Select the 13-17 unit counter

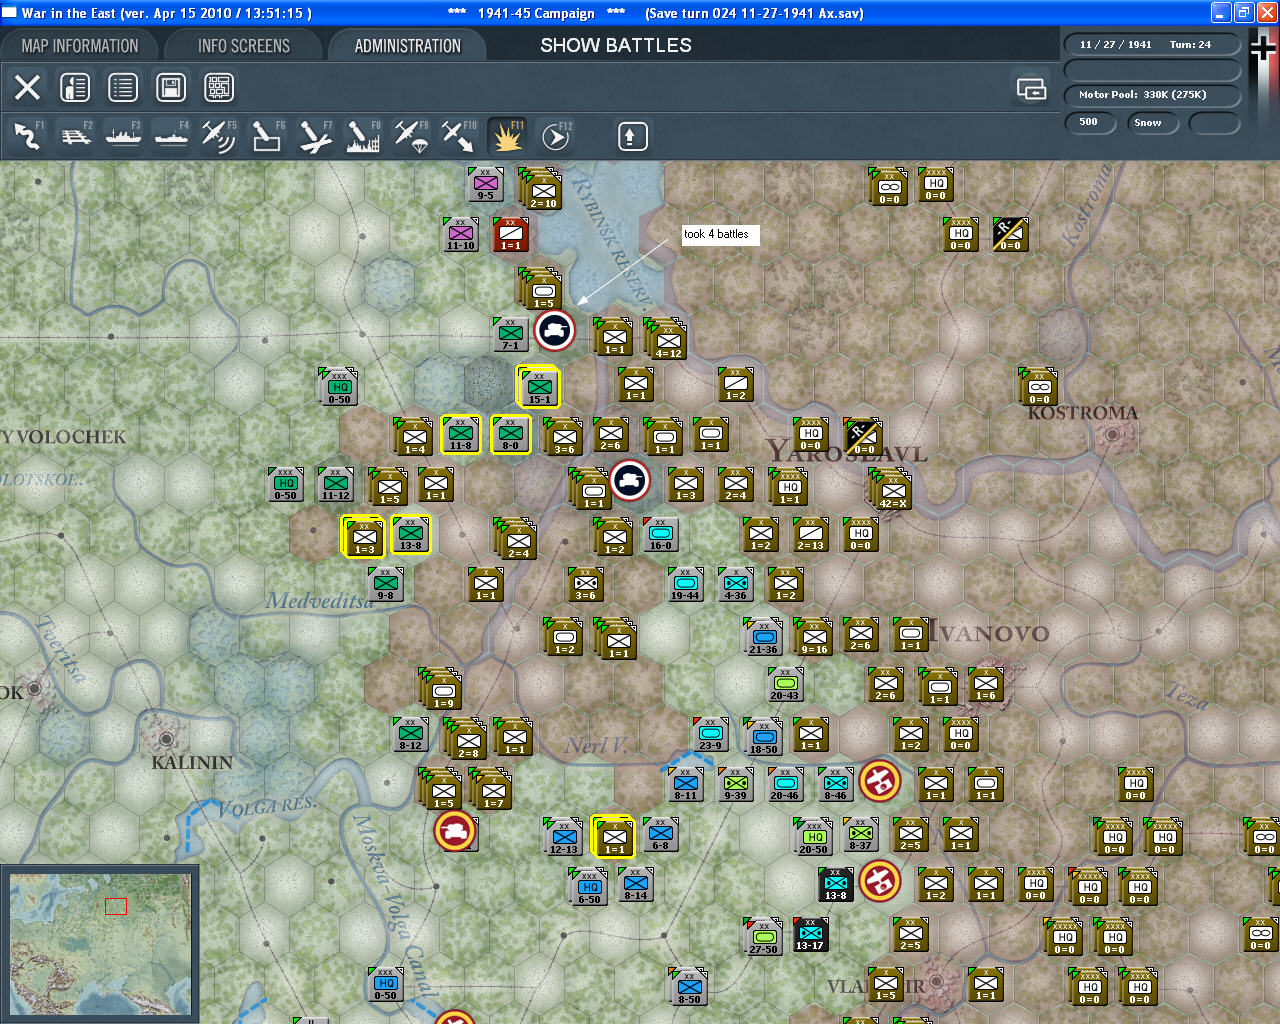(x=811, y=935)
